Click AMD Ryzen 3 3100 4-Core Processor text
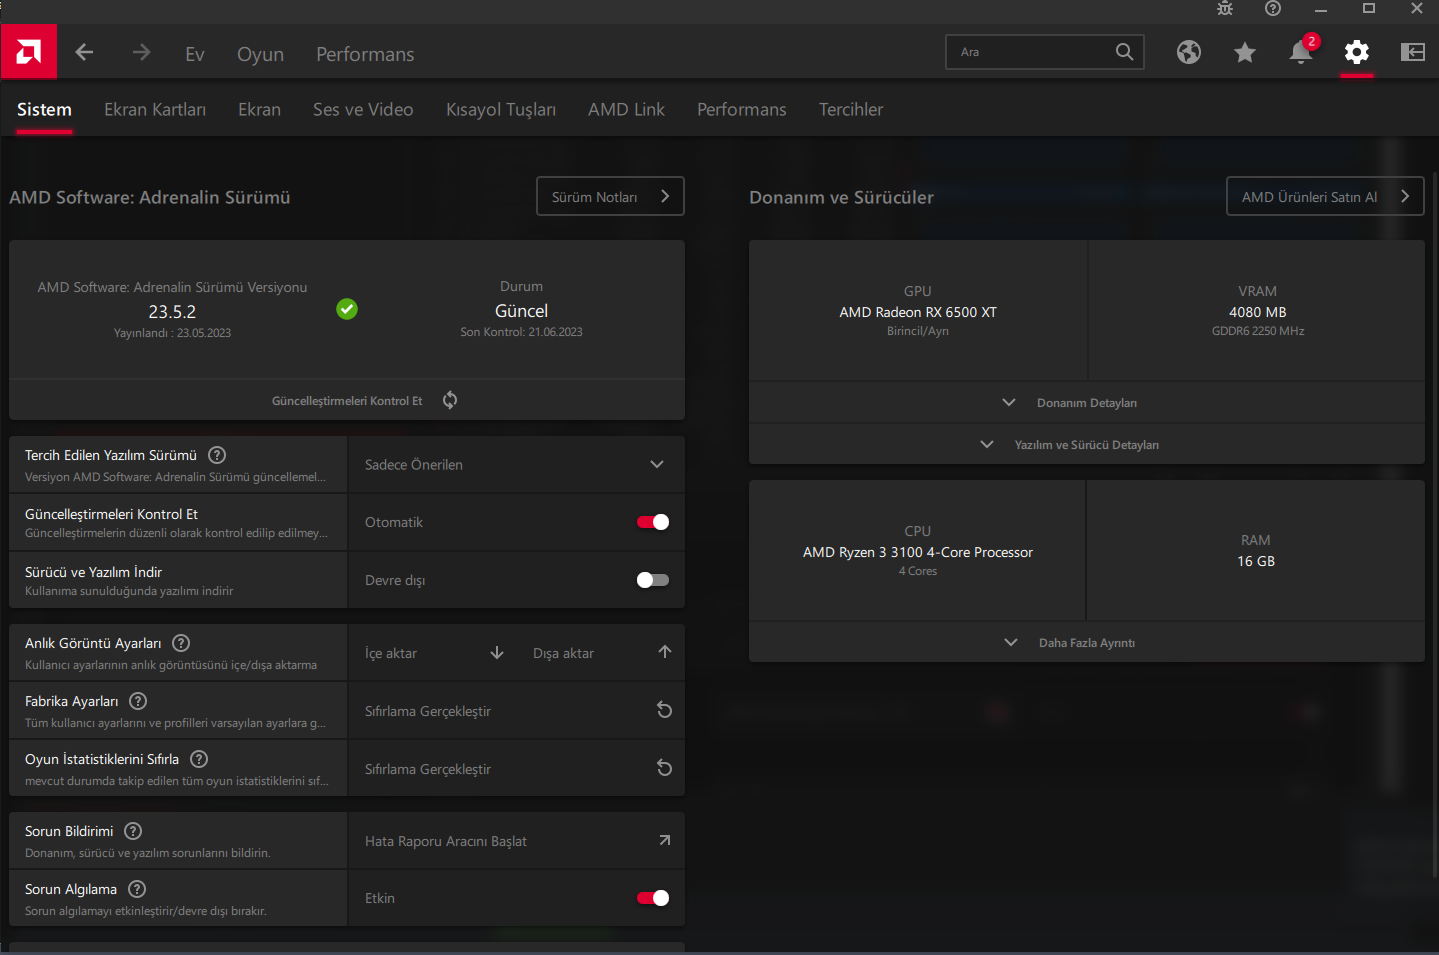The image size is (1439, 955). (x=918, y=552)
